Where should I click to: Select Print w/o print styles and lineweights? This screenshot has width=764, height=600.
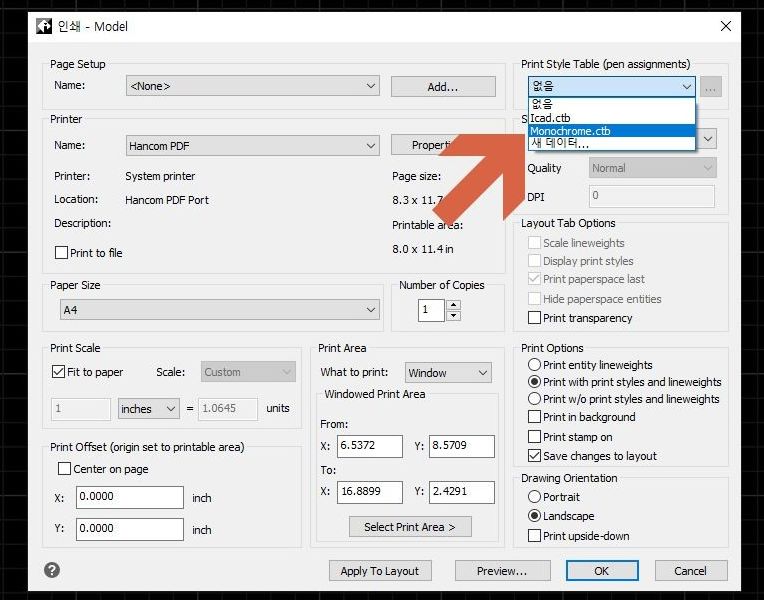coord(535,399)
